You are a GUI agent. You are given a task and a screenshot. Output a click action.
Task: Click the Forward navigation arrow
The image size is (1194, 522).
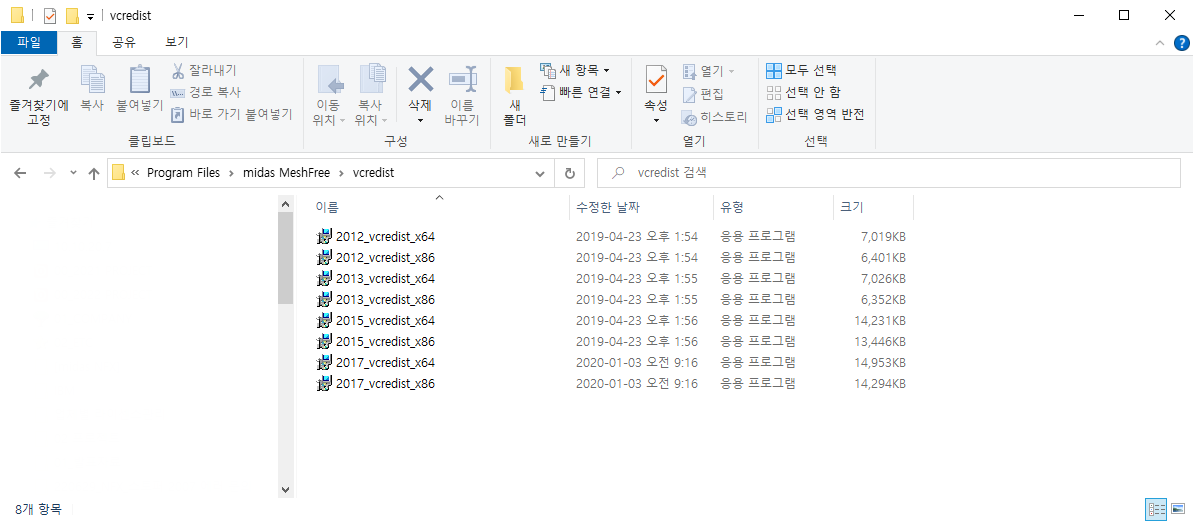pos(49,173)
